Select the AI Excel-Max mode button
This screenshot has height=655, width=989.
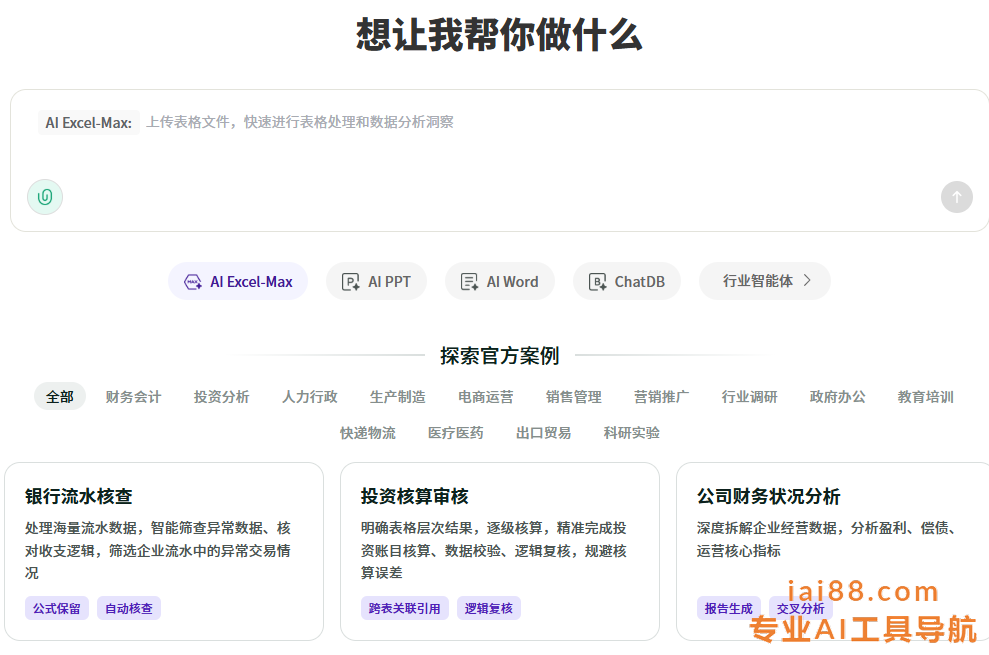point(238,281)
